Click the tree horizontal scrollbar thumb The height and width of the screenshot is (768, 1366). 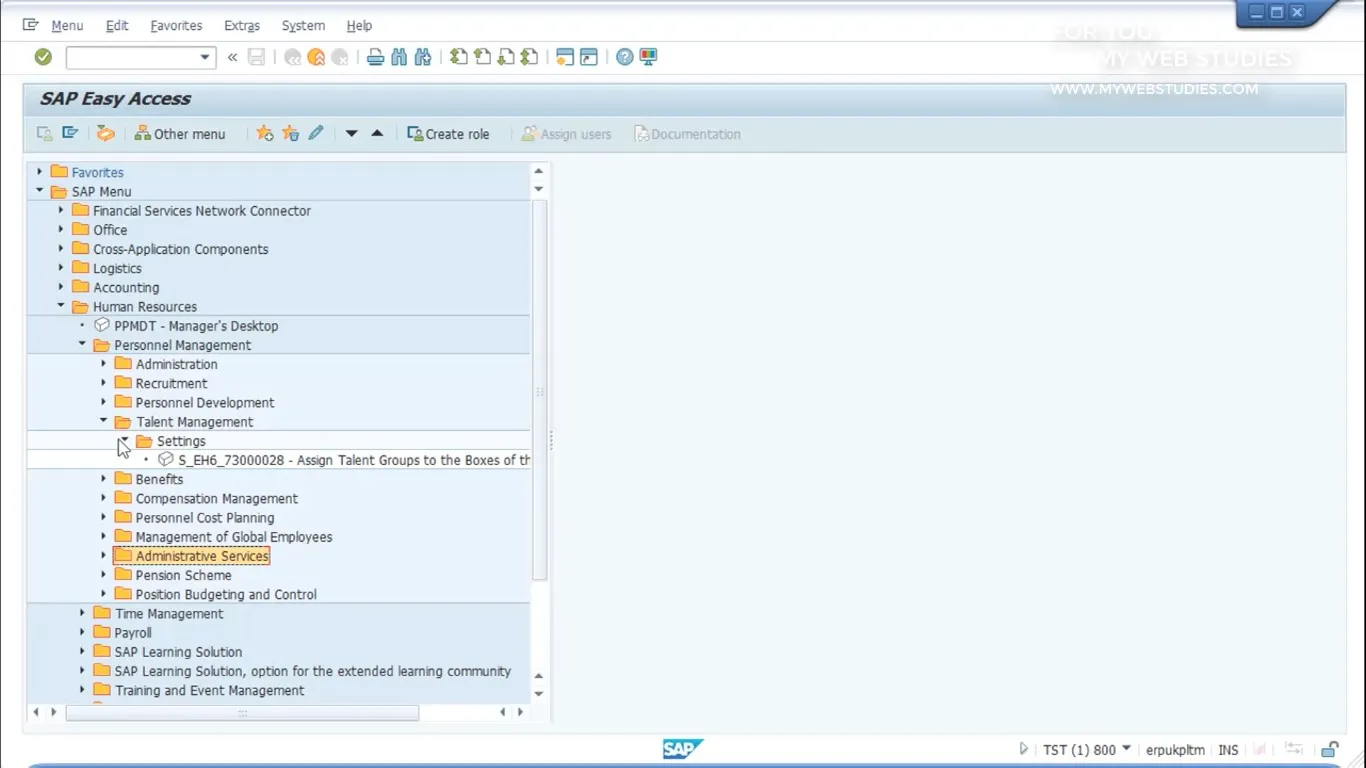[242, 713]
